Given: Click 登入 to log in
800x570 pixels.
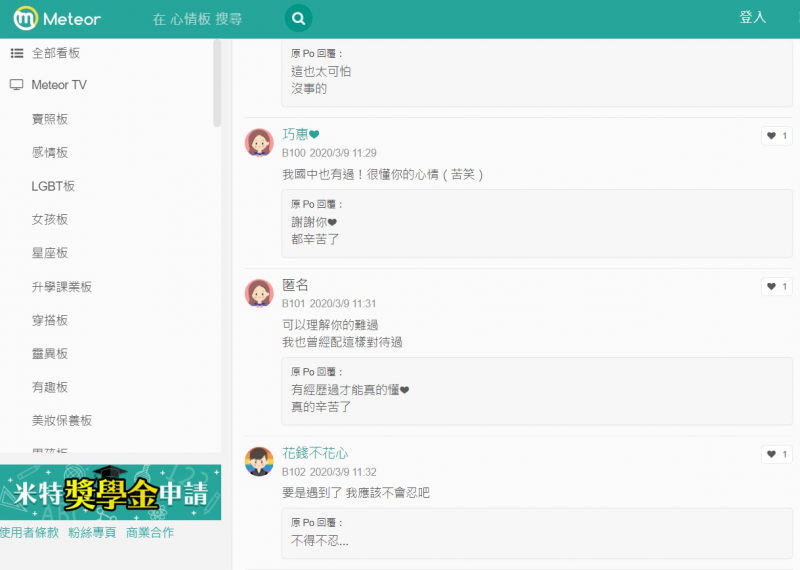Looking at the screenshot, I should [x=752, y=18].
